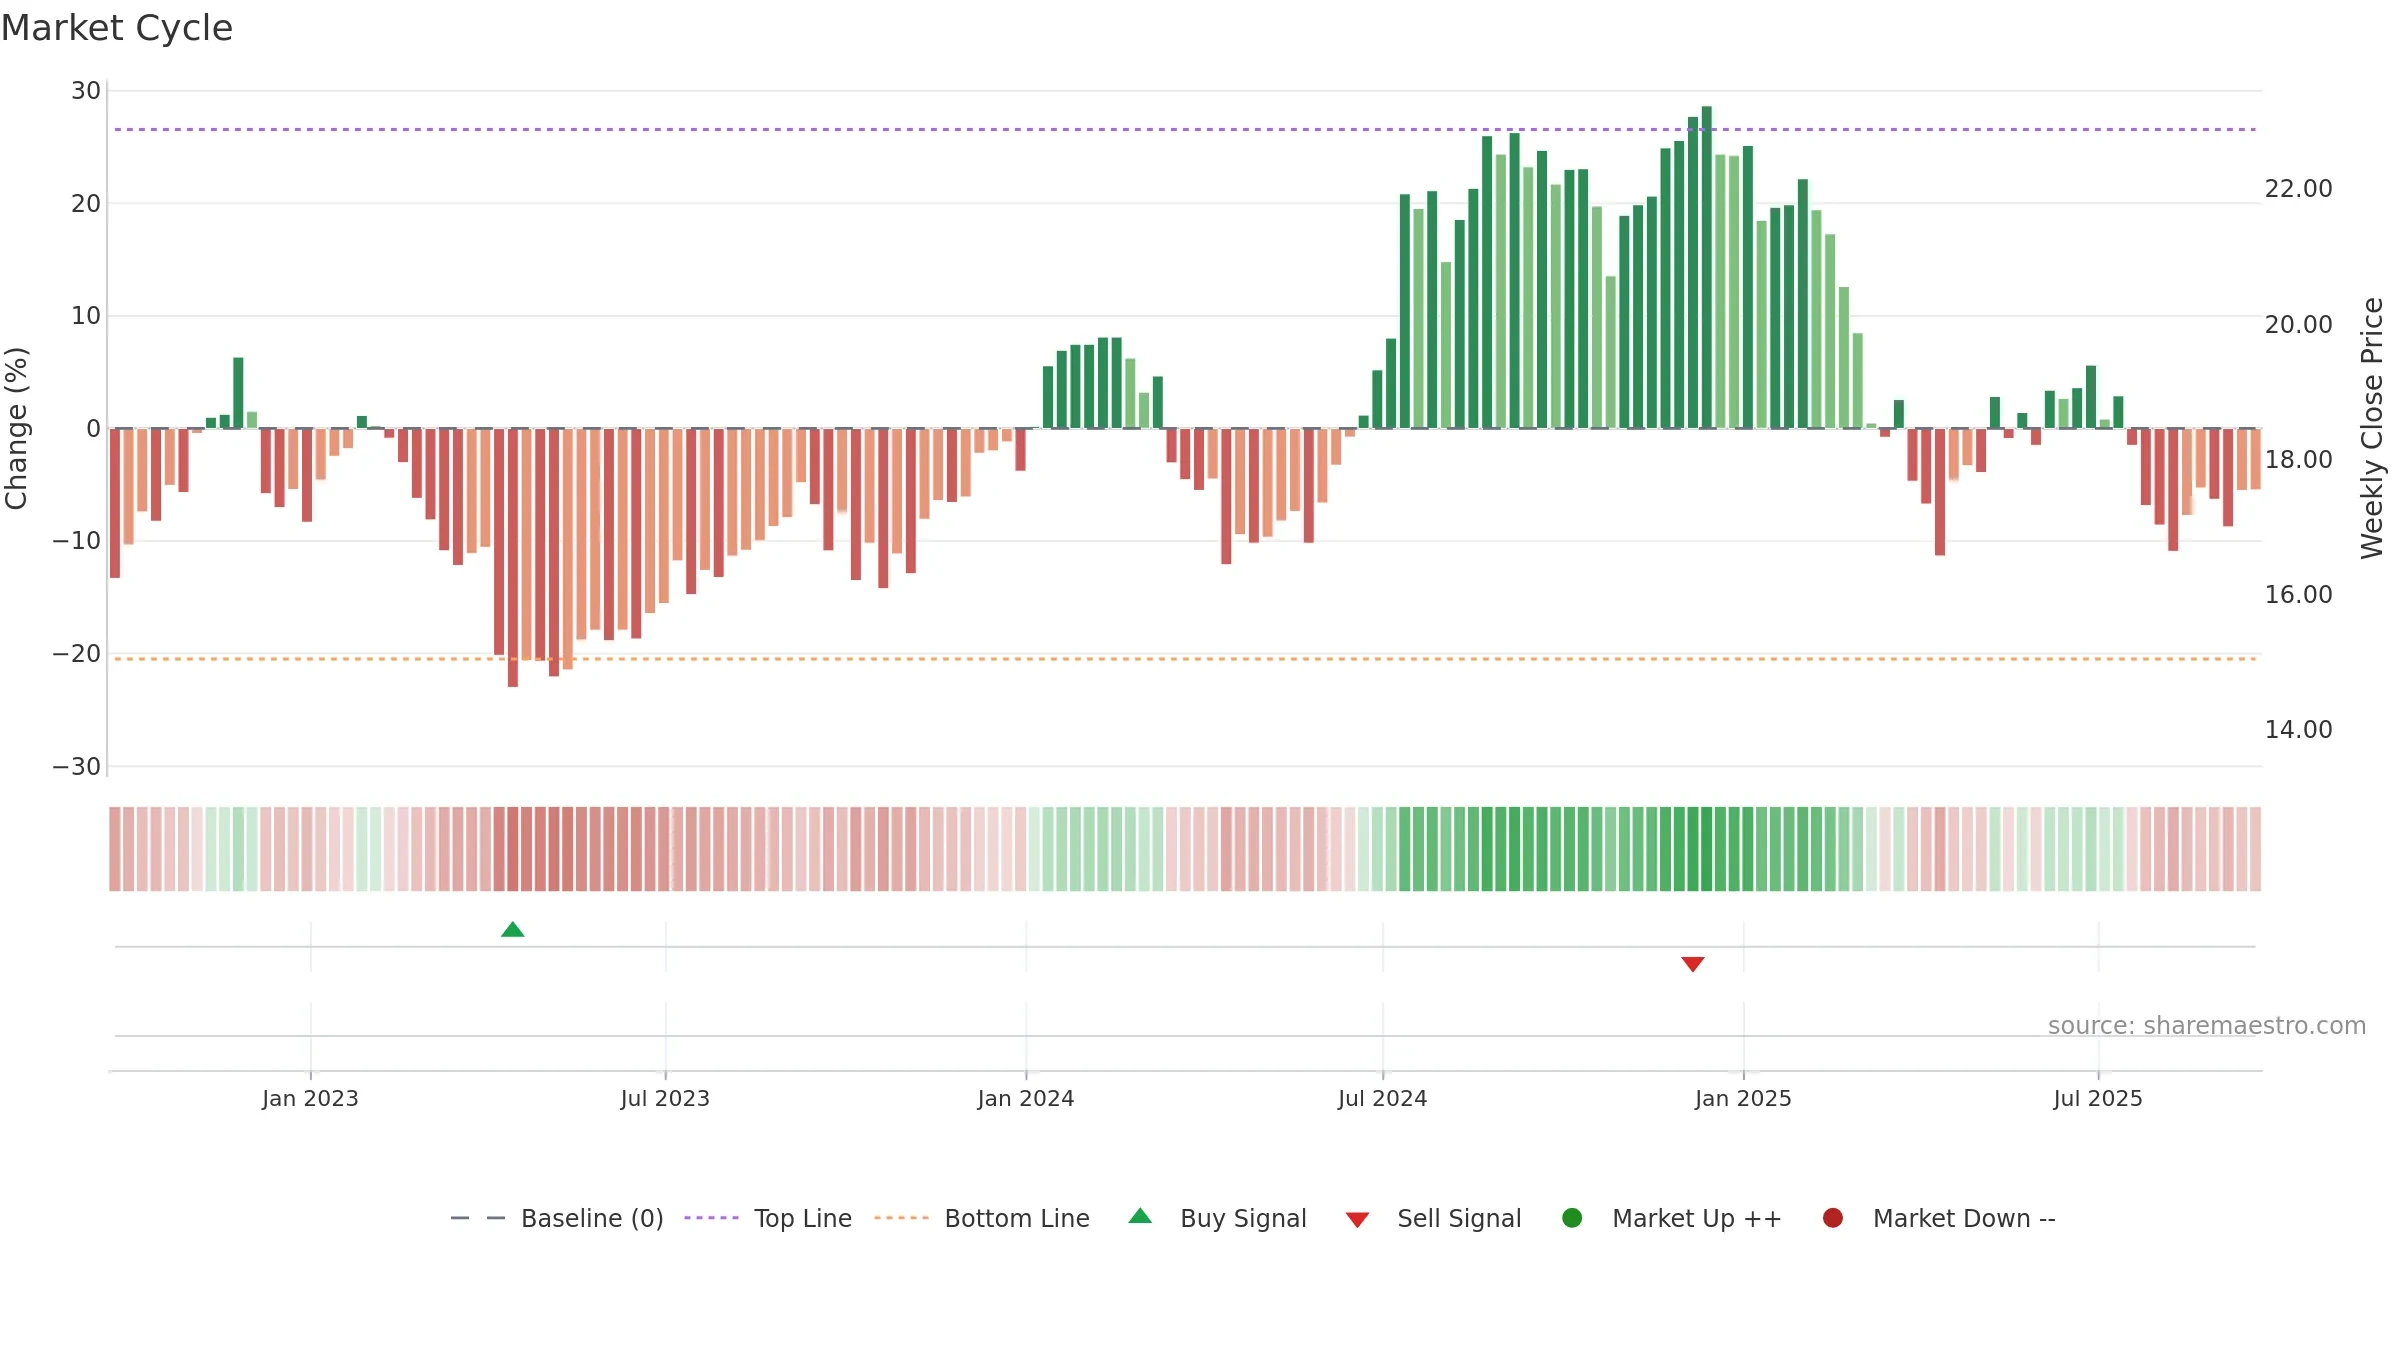The height and width of the screenshot is (1350, 2400).
Task: Click the Weekly Close Price axis title
Action: (2372, 428)
